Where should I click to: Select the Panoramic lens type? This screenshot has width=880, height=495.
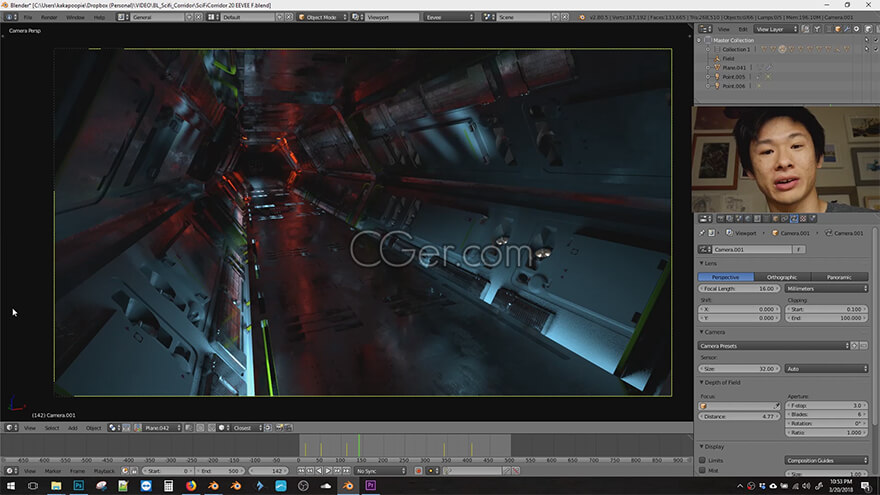(839, 277)
